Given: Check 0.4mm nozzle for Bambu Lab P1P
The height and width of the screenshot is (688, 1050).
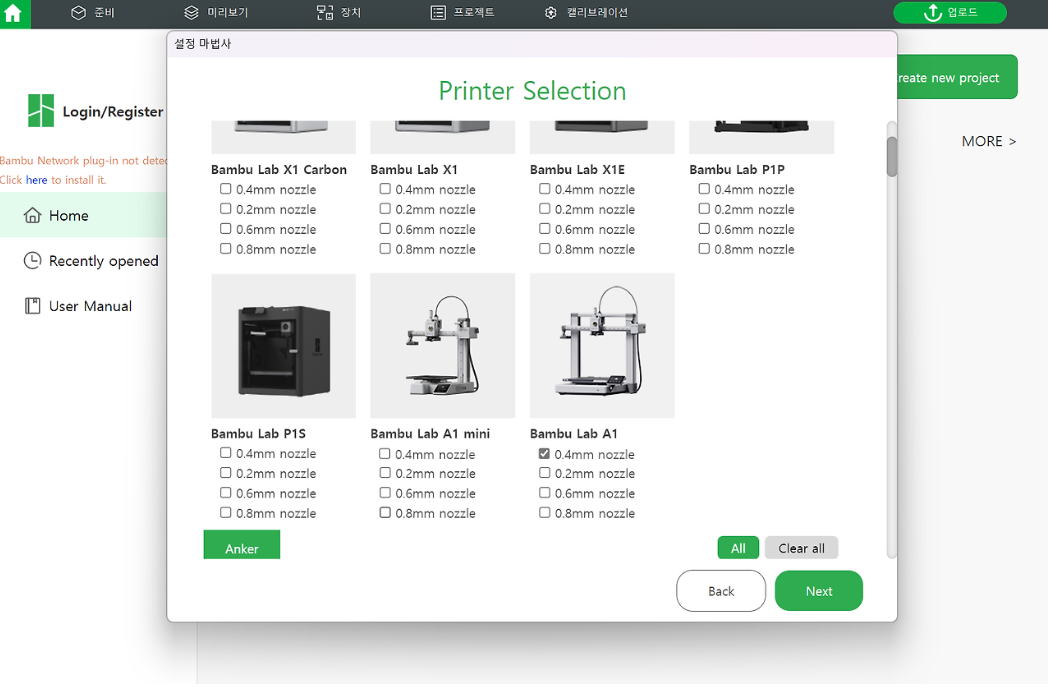Looking at the screenshot, I should [x=704, y=190].
